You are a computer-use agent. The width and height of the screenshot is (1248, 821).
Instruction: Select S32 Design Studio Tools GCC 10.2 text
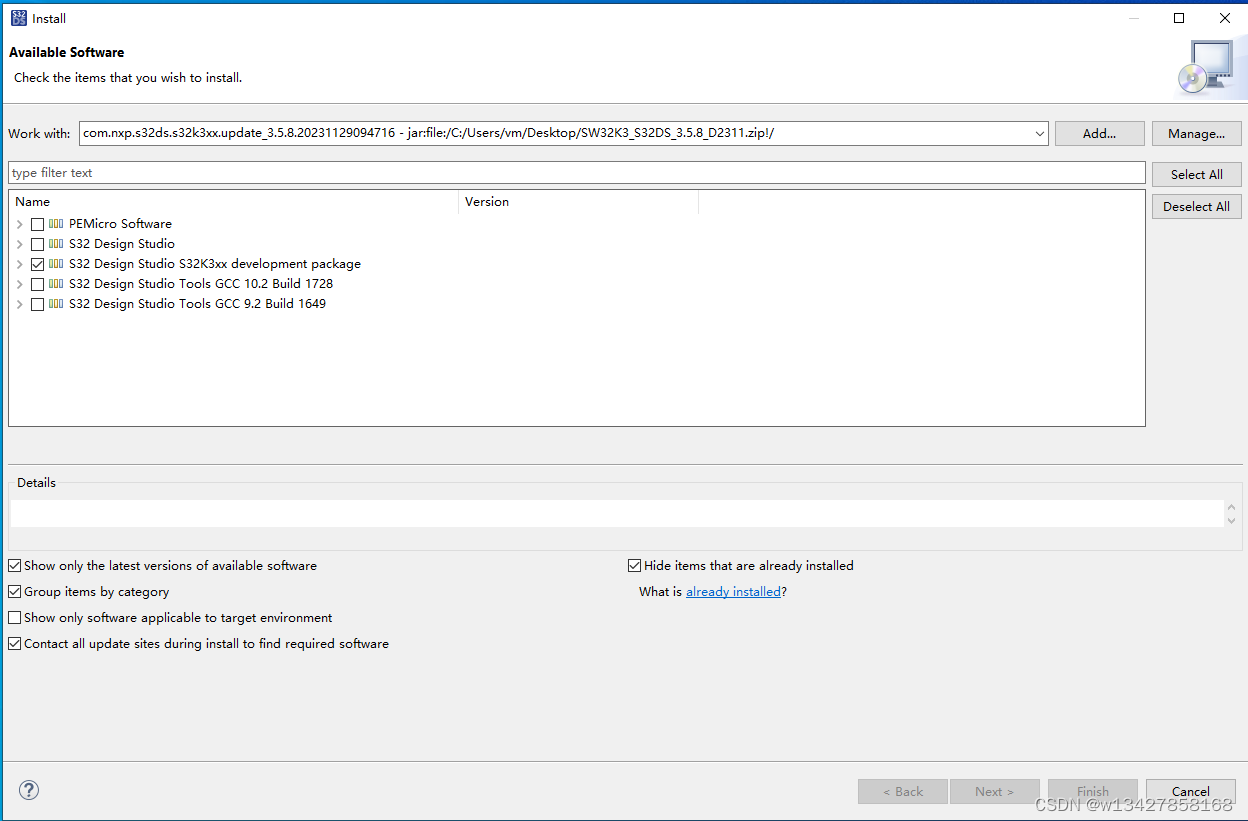(201, 284)
